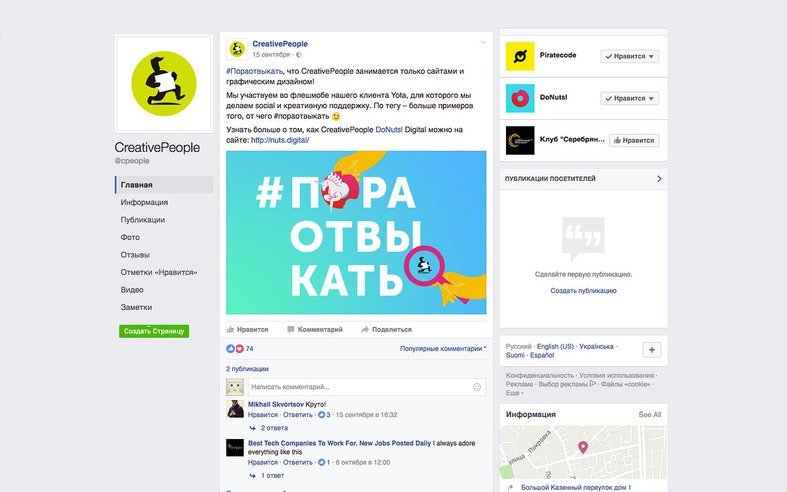Toggle Нравится for DoNuts! page
The image size is (787, 492).
(630, 98)
